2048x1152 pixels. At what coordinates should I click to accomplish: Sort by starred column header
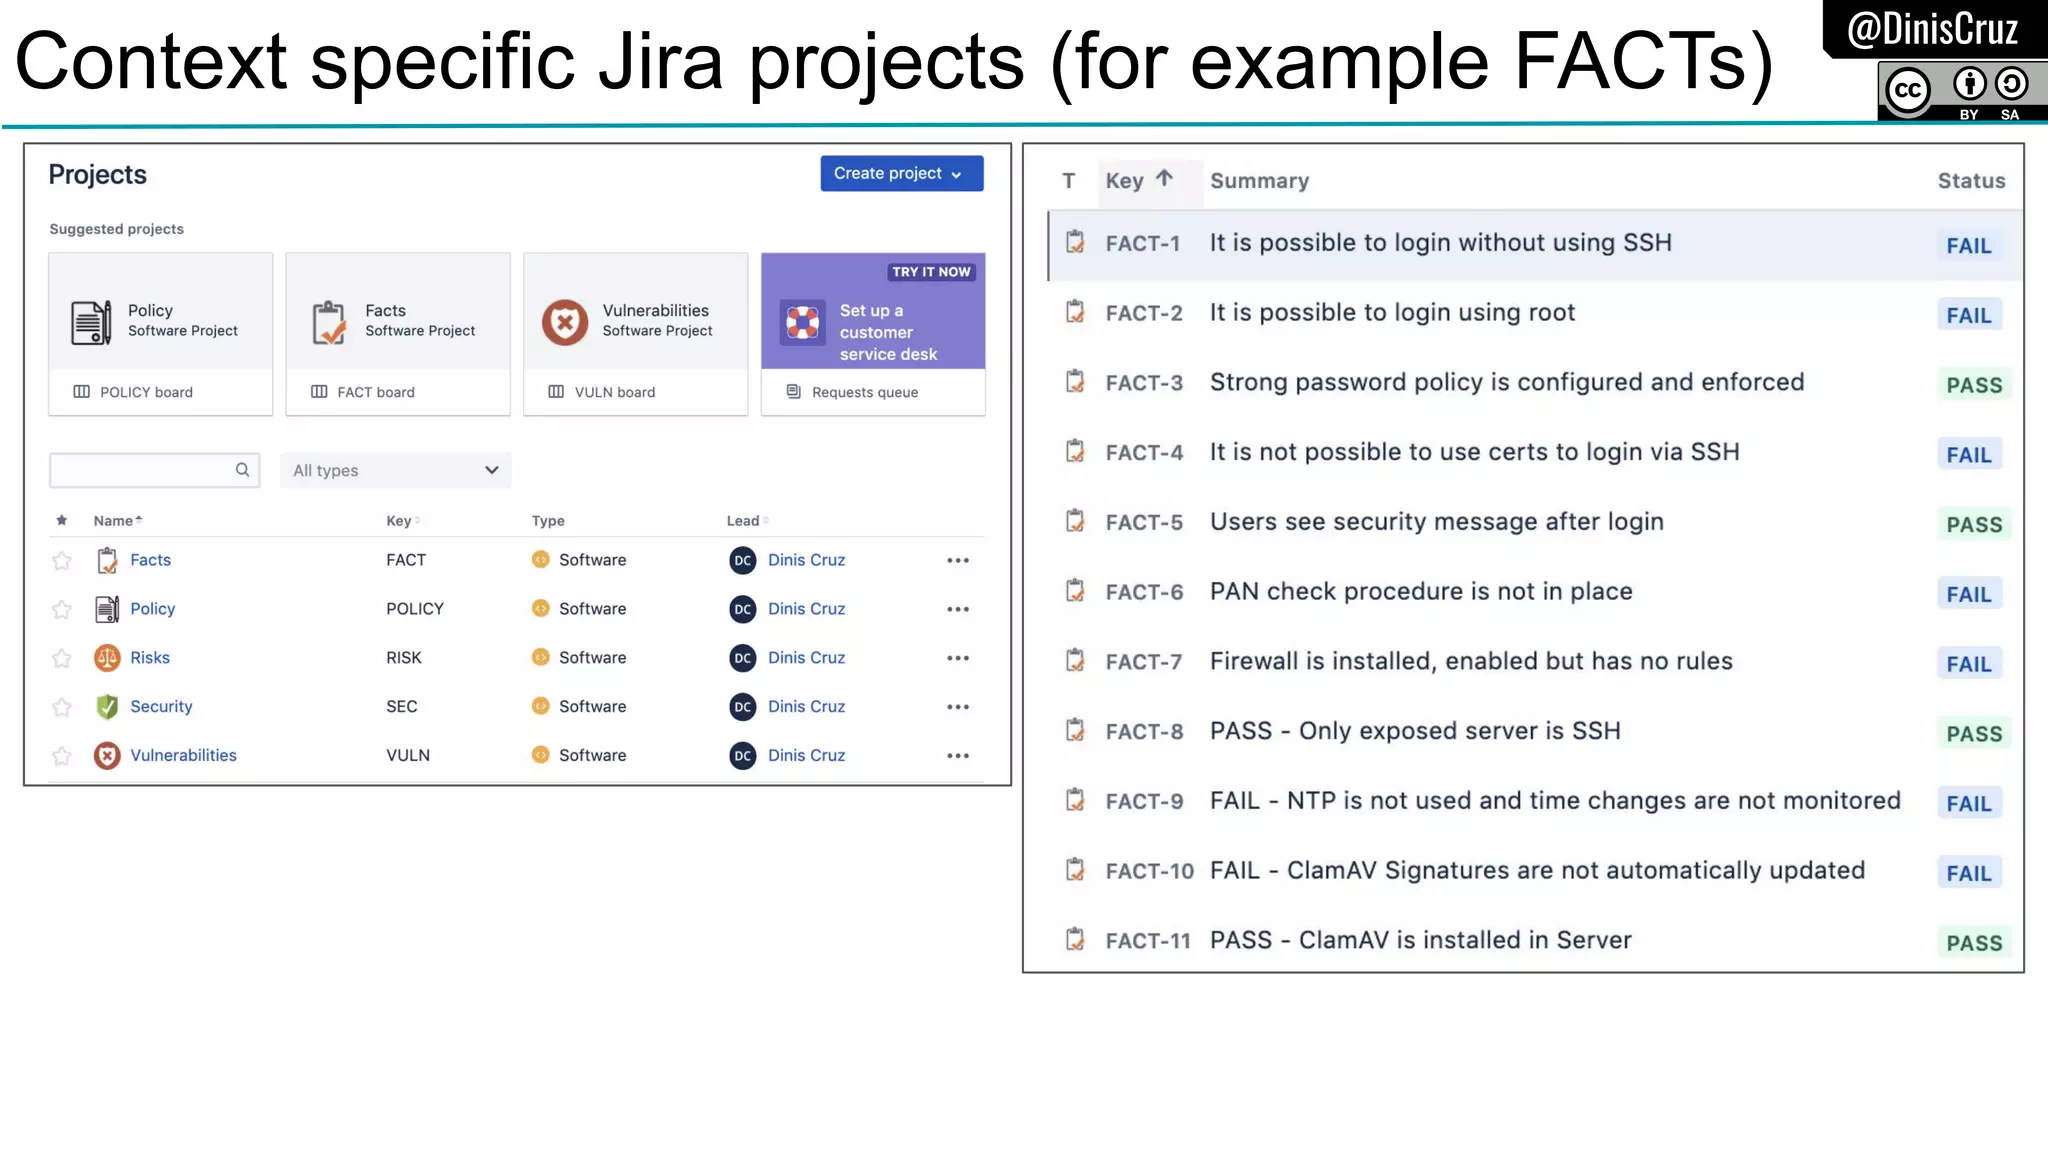pyautogui.click(x=62, y=520)
